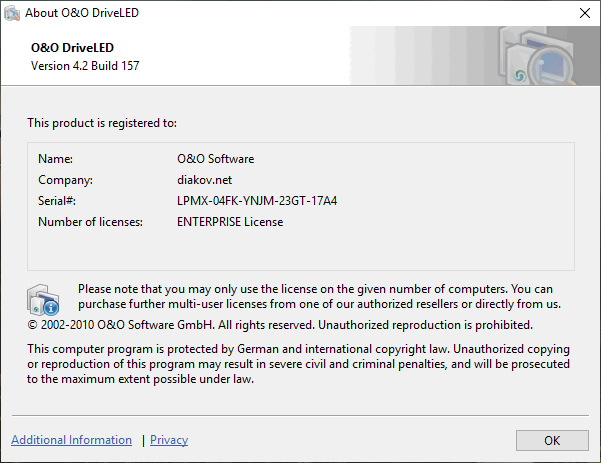Screen dimensions: 601x463
Task: Open the Privacy link
Action: point(169,440)
